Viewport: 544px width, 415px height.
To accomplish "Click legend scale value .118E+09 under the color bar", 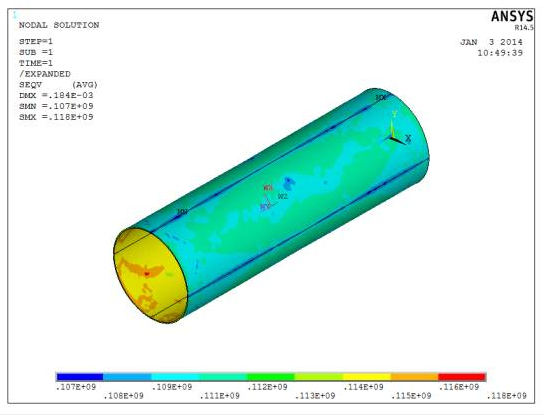I will (x=507, y=396).
